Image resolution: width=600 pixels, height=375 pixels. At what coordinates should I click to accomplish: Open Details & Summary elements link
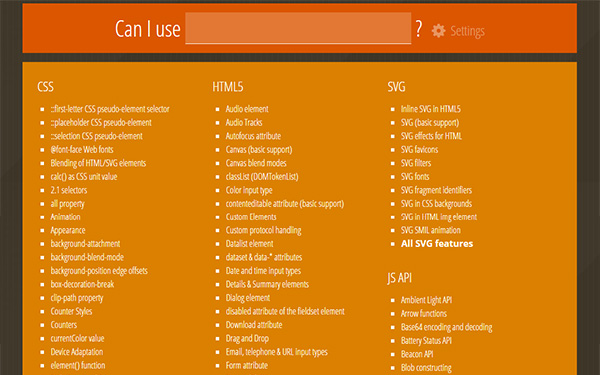click(267, 284)
